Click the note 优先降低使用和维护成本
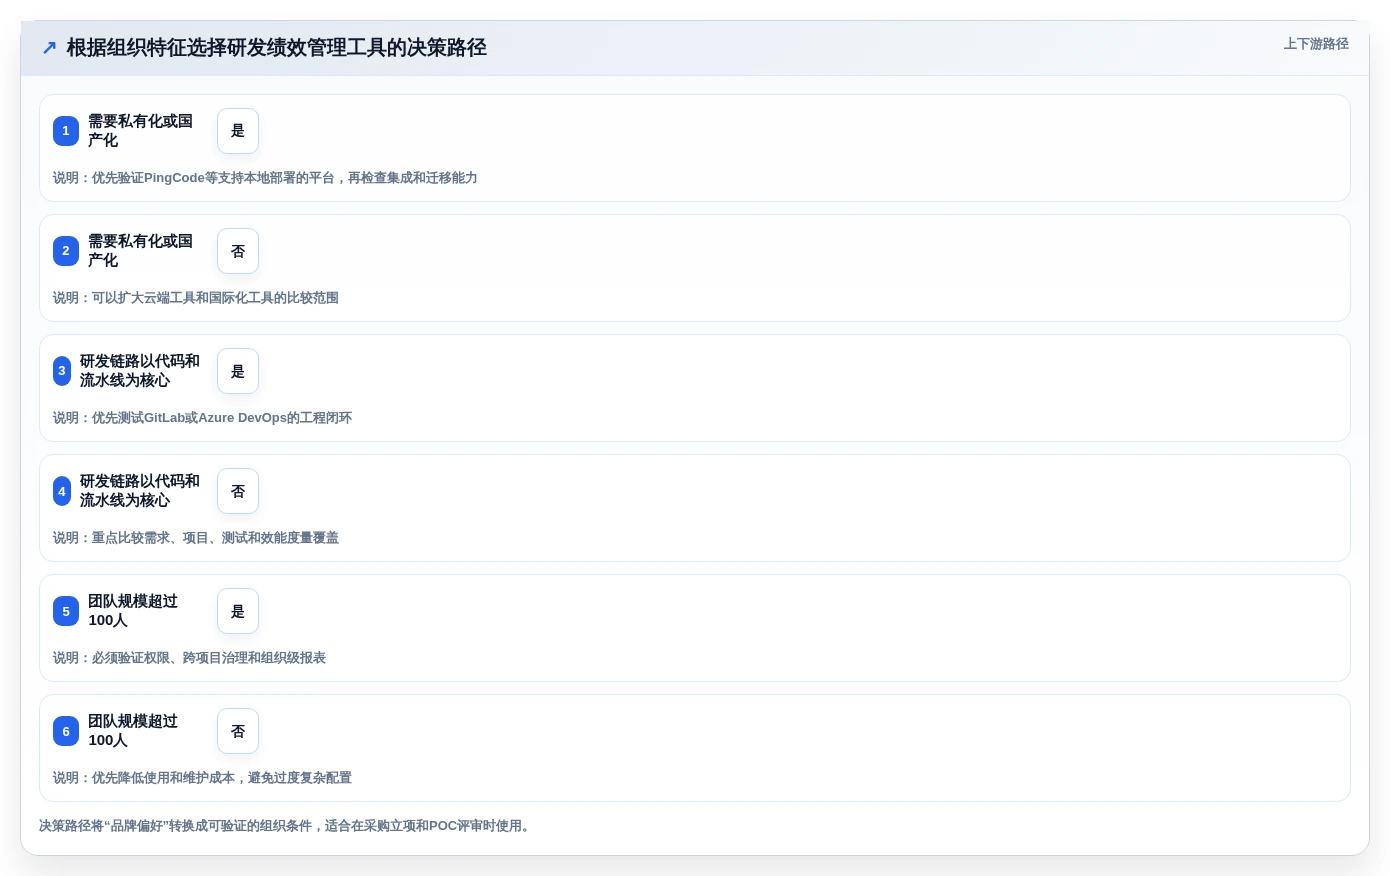This screenshot has height=876, width=1390. pyautogui.click(x=202, y=778)
